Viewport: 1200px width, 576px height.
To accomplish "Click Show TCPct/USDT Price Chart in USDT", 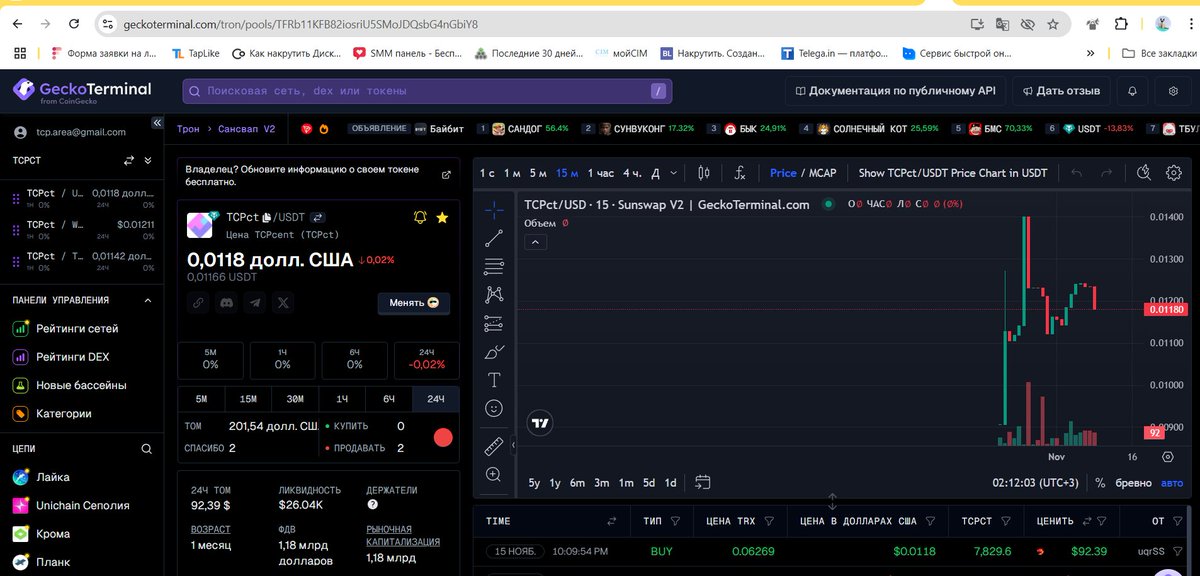I will pos(952,173).
